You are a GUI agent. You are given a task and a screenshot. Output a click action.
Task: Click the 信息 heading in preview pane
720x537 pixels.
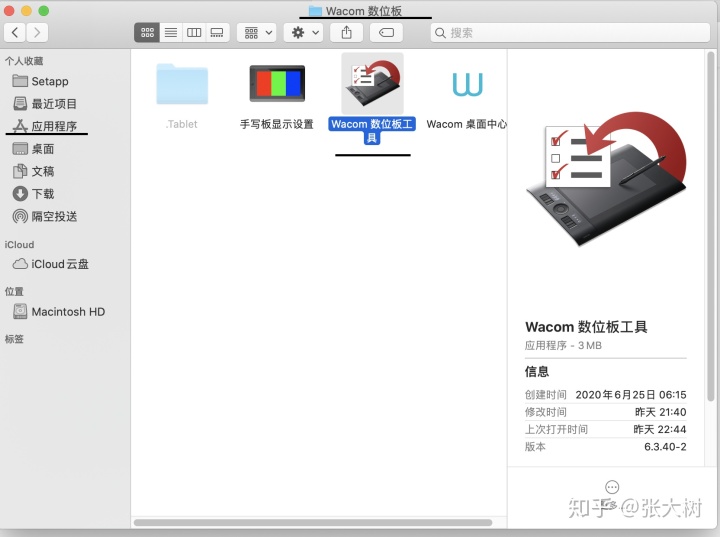pos(537,371)
